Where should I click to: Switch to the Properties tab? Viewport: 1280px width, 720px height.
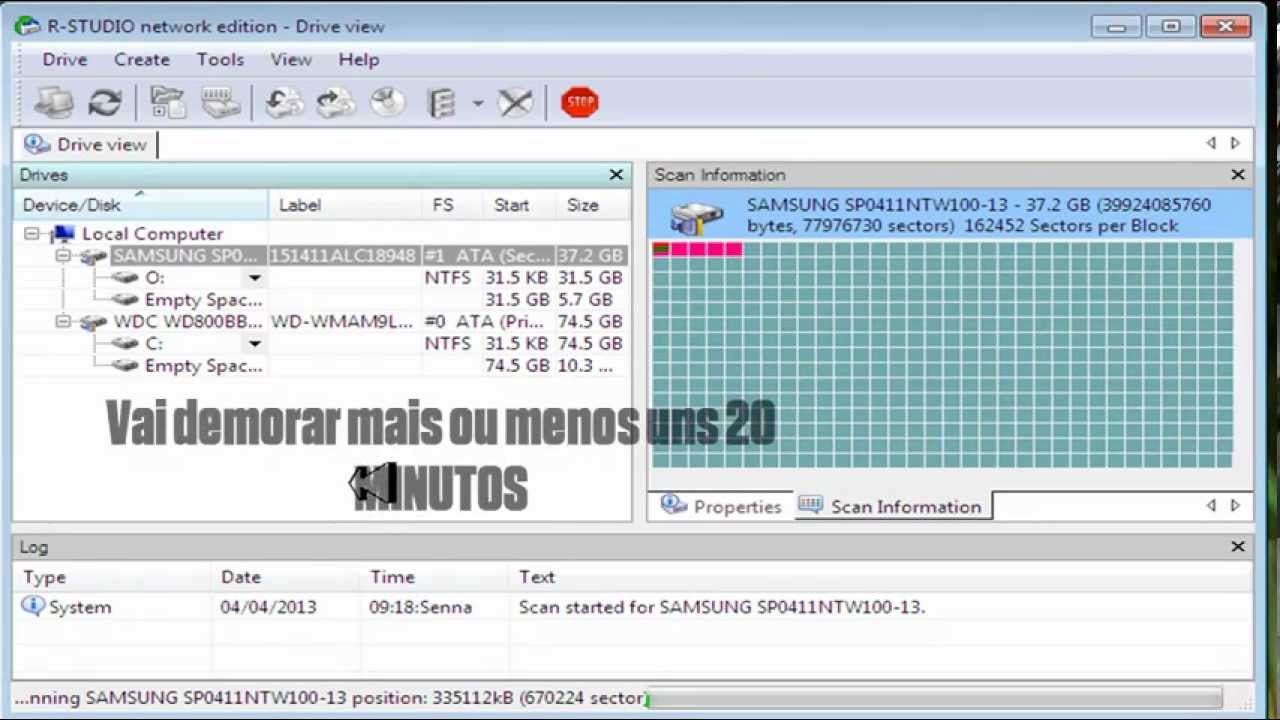tap(721, 507)
